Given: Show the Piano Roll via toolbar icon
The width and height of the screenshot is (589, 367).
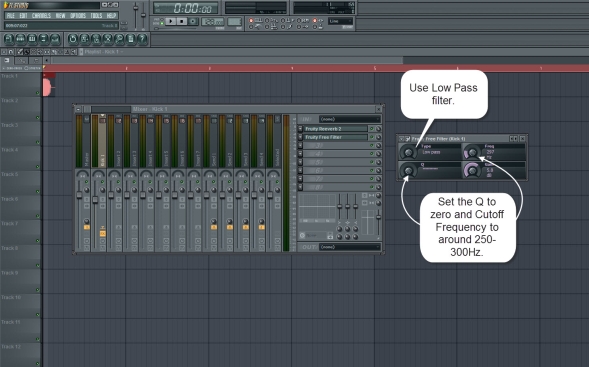Looking at the screenshot, I should point(32,39).
